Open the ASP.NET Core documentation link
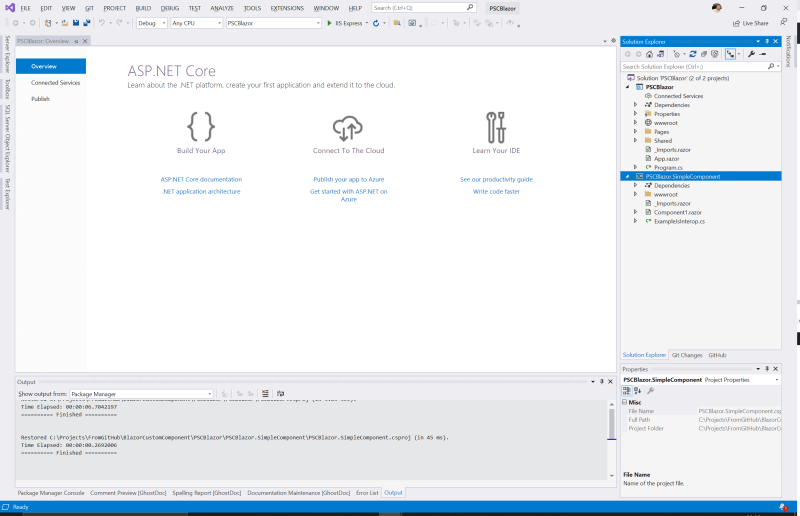The image size is (800, 516). coord(201,180)
